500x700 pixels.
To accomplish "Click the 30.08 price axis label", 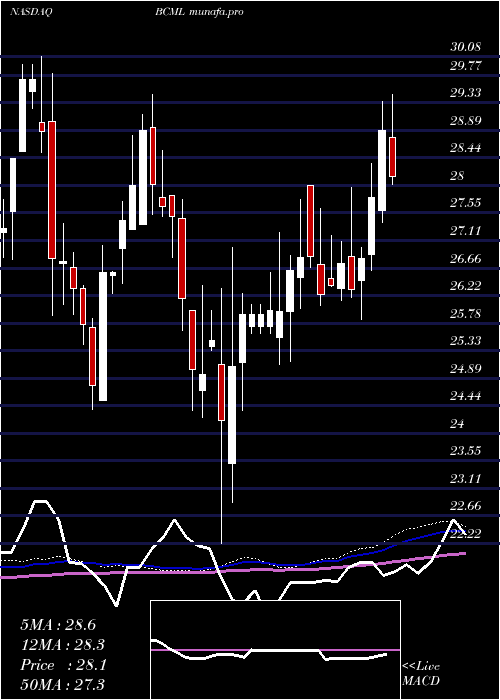I will (x=465, y=47).
